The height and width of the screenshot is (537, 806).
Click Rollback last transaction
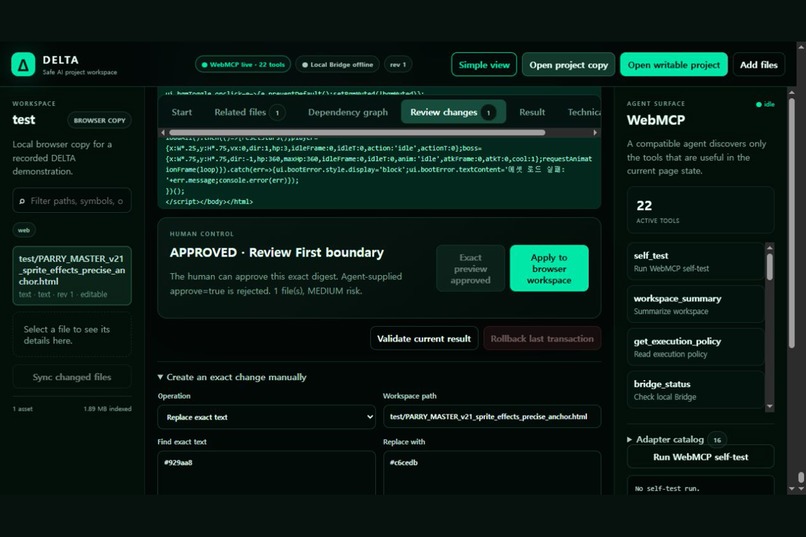(542, 339)
